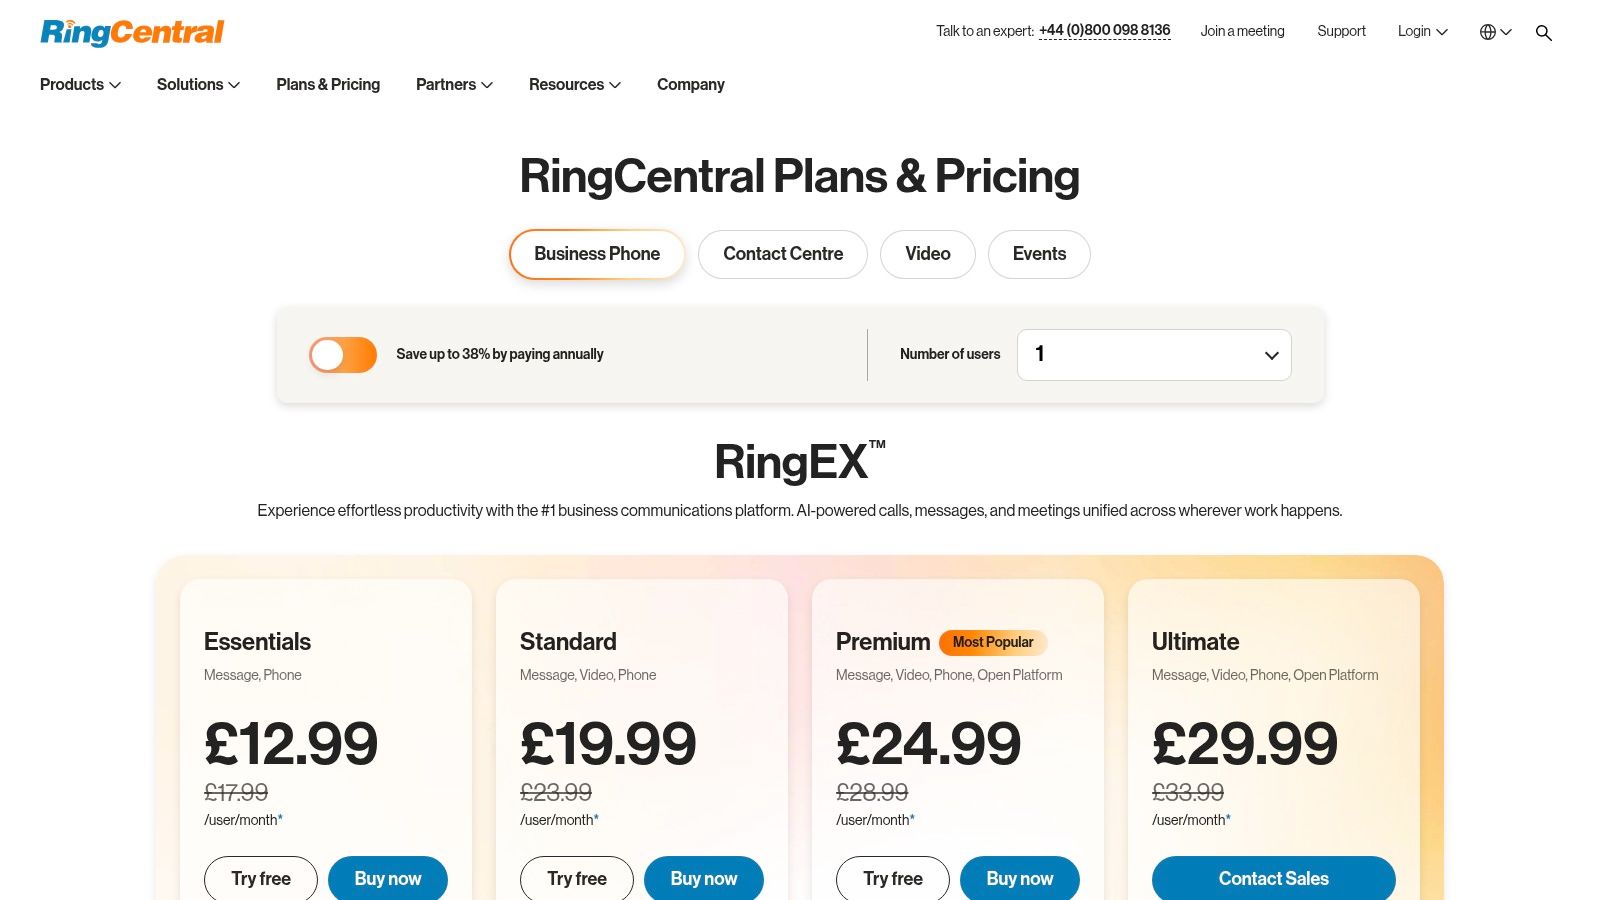This screenshot has width=1600, height=900.
Task: Expand the Products menu
Action: click(80, 85)
